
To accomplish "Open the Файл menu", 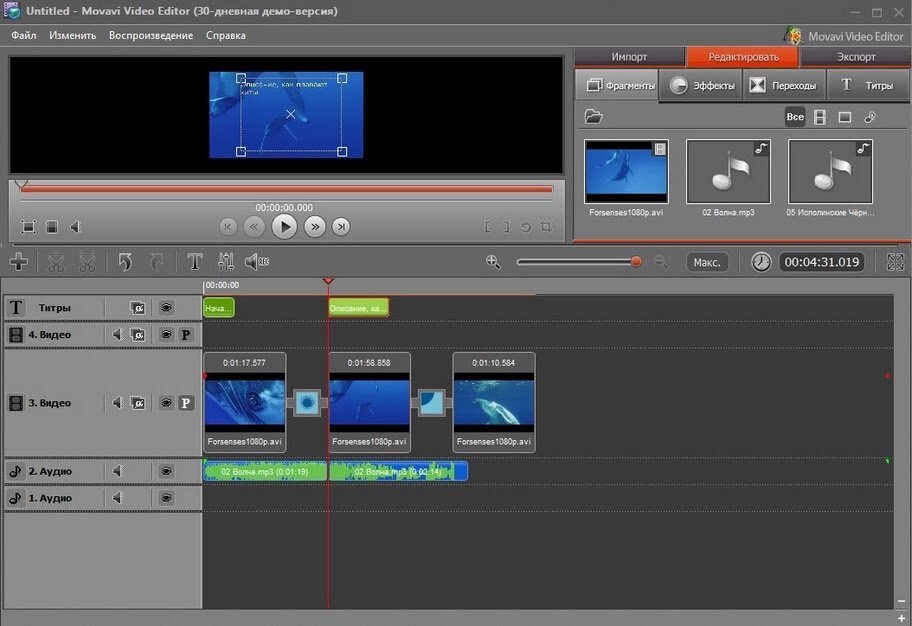I will [24, 35].
